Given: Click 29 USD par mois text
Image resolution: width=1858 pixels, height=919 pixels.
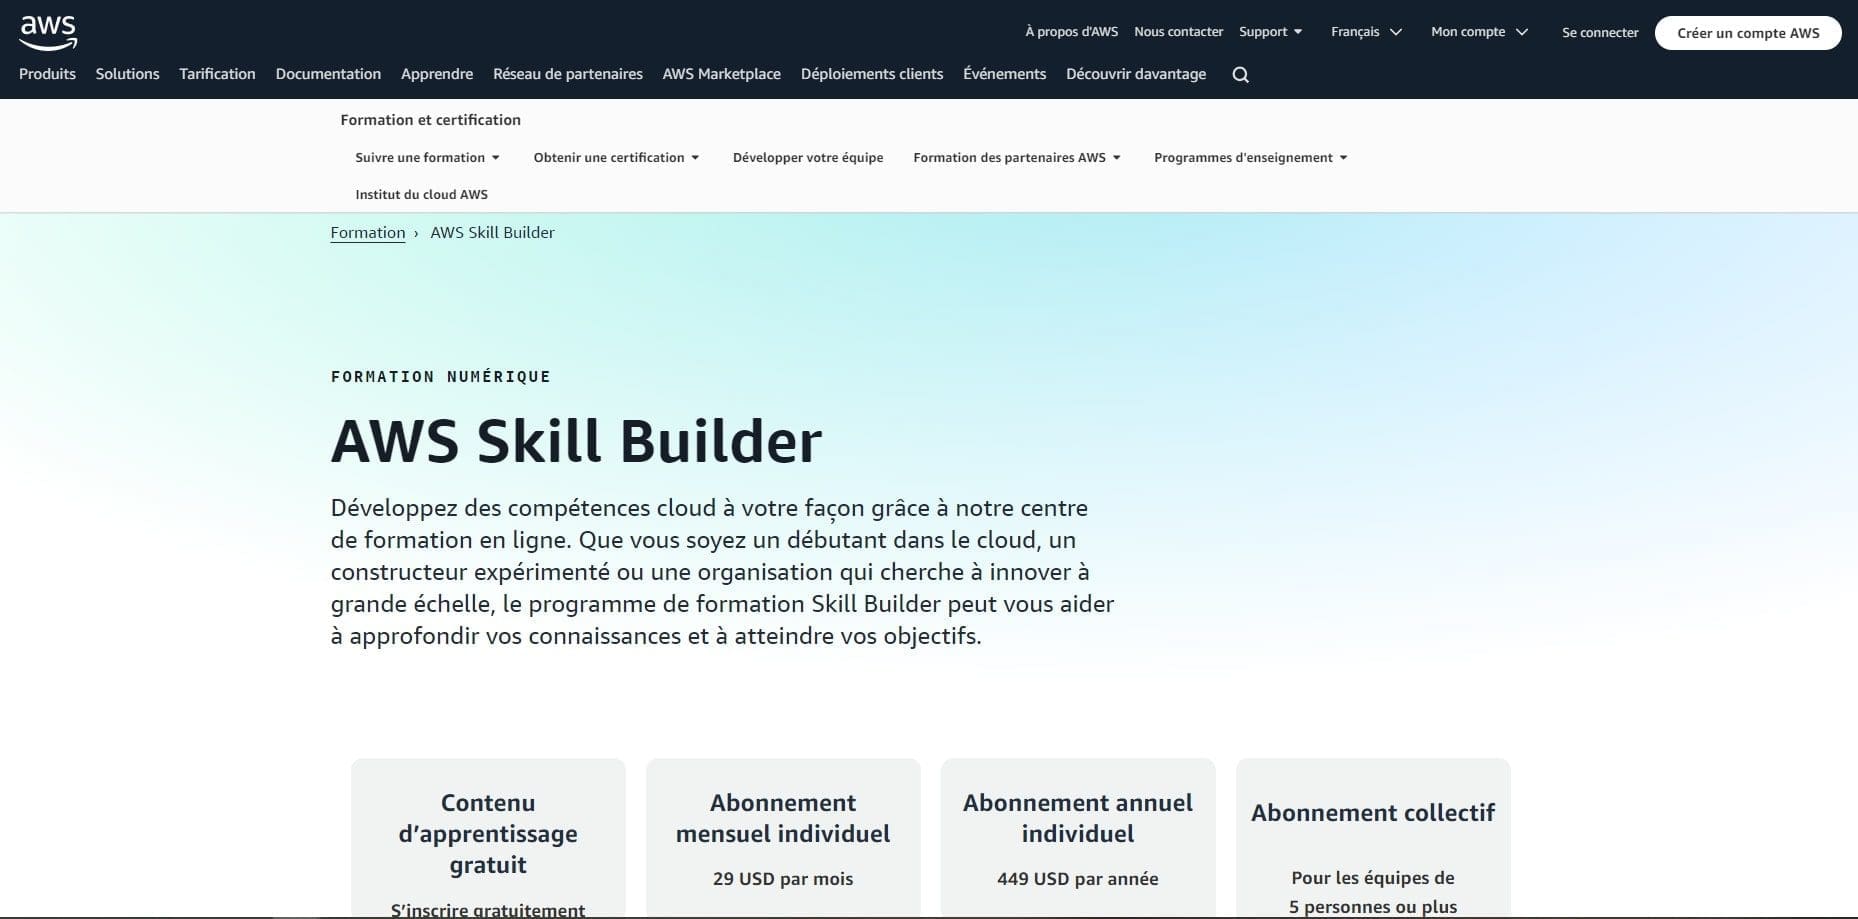Looking at the screenshot, I should tap(783, 879).
